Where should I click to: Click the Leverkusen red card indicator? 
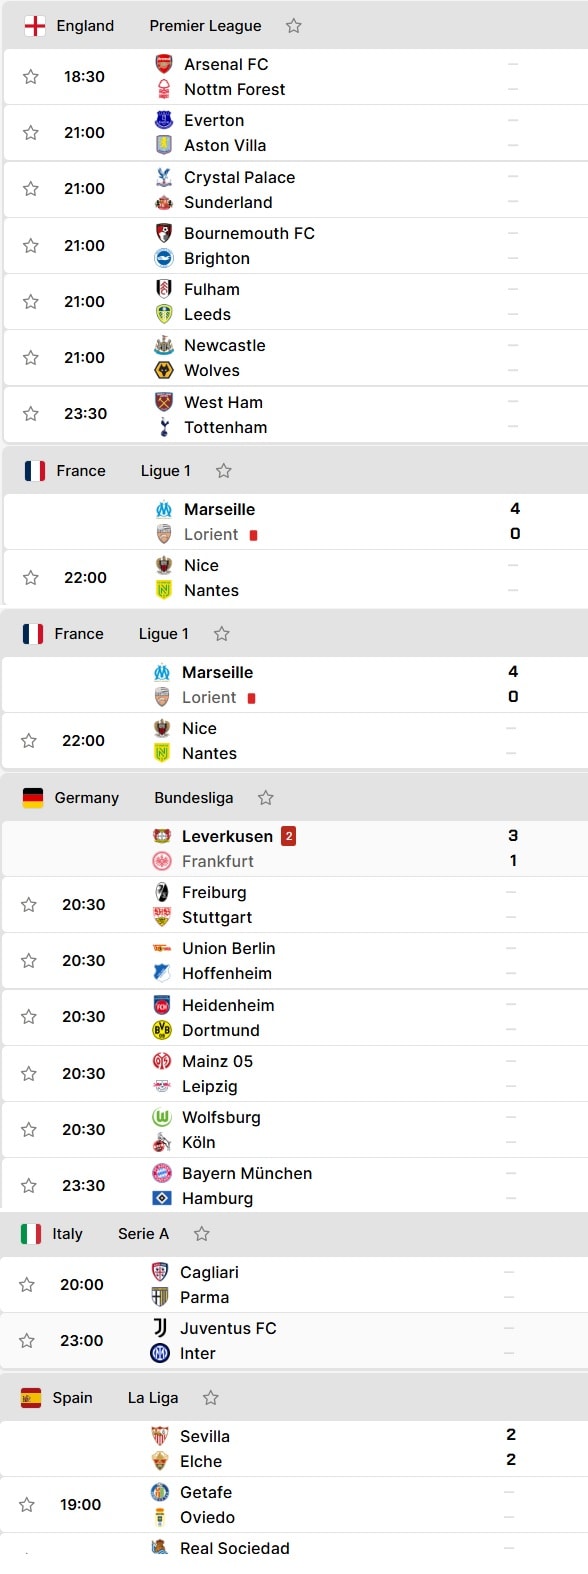pos(289,836)
